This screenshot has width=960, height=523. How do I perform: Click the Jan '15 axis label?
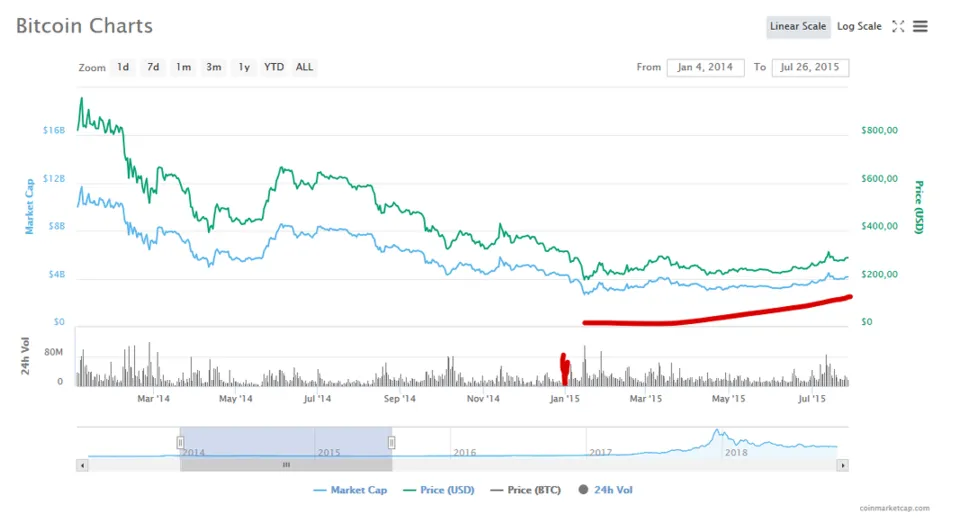coord(564,399)
